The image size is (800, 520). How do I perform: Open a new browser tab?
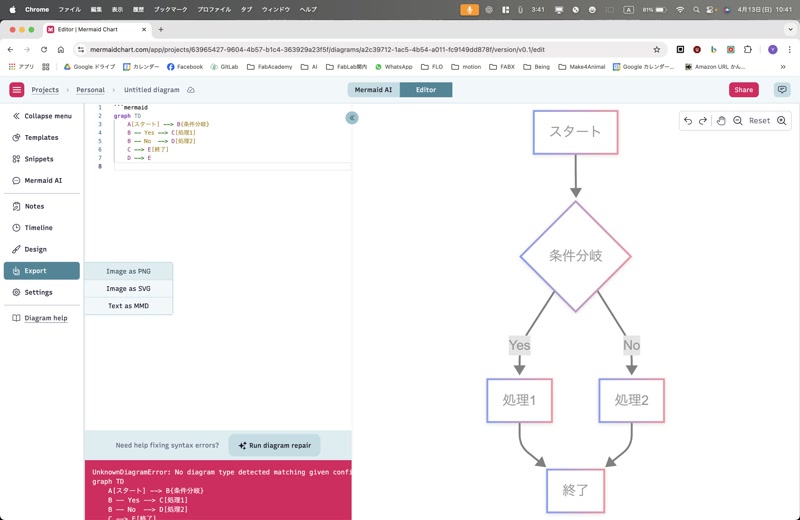pos(161,30)
